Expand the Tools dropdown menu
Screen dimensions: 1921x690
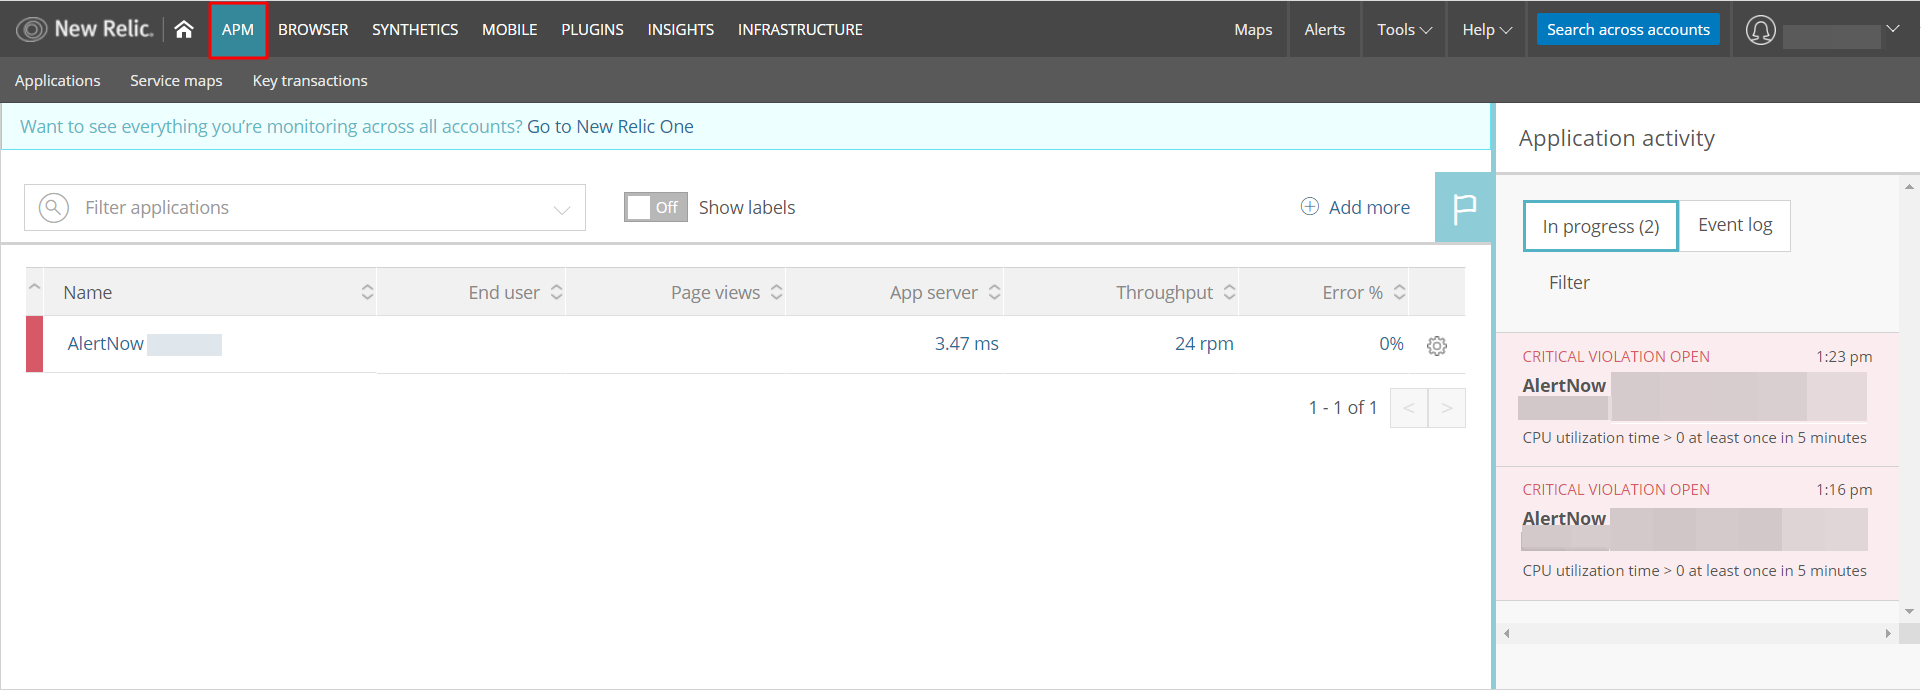(1404, 30)
